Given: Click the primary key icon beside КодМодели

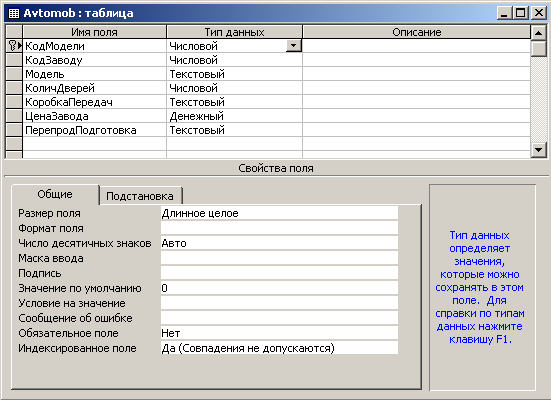Looking at the screenshot, I should coord(12,46).
